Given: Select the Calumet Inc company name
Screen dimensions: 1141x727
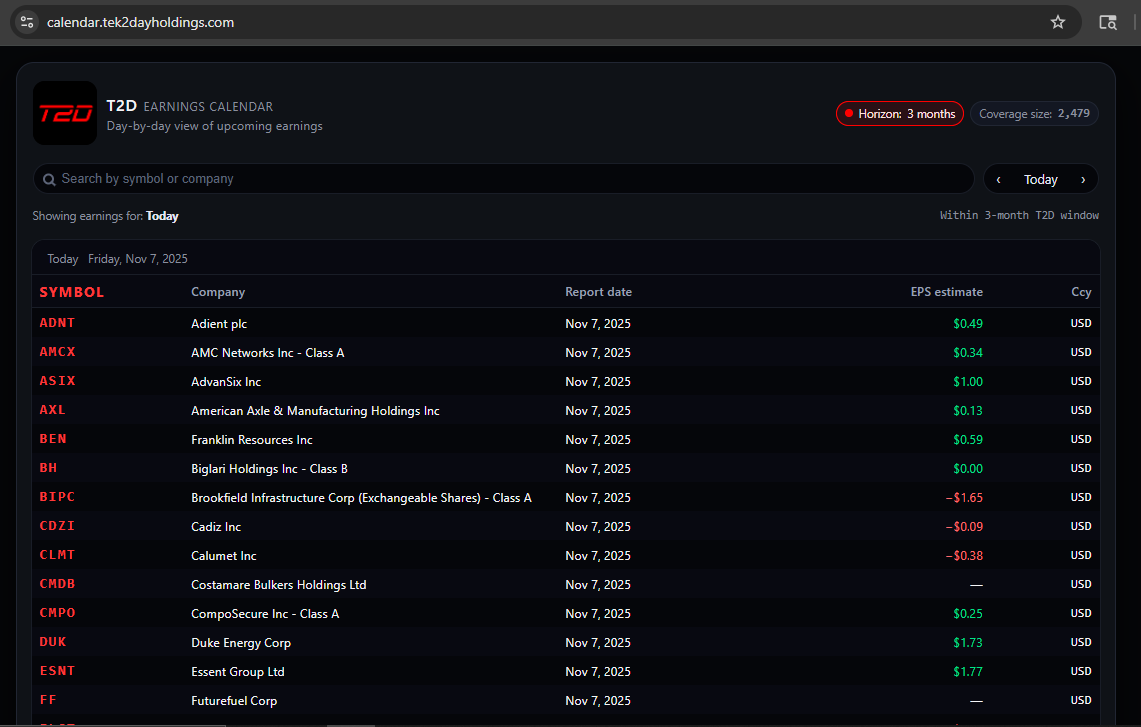Looking at the screenshot, I should coord(223,556).
